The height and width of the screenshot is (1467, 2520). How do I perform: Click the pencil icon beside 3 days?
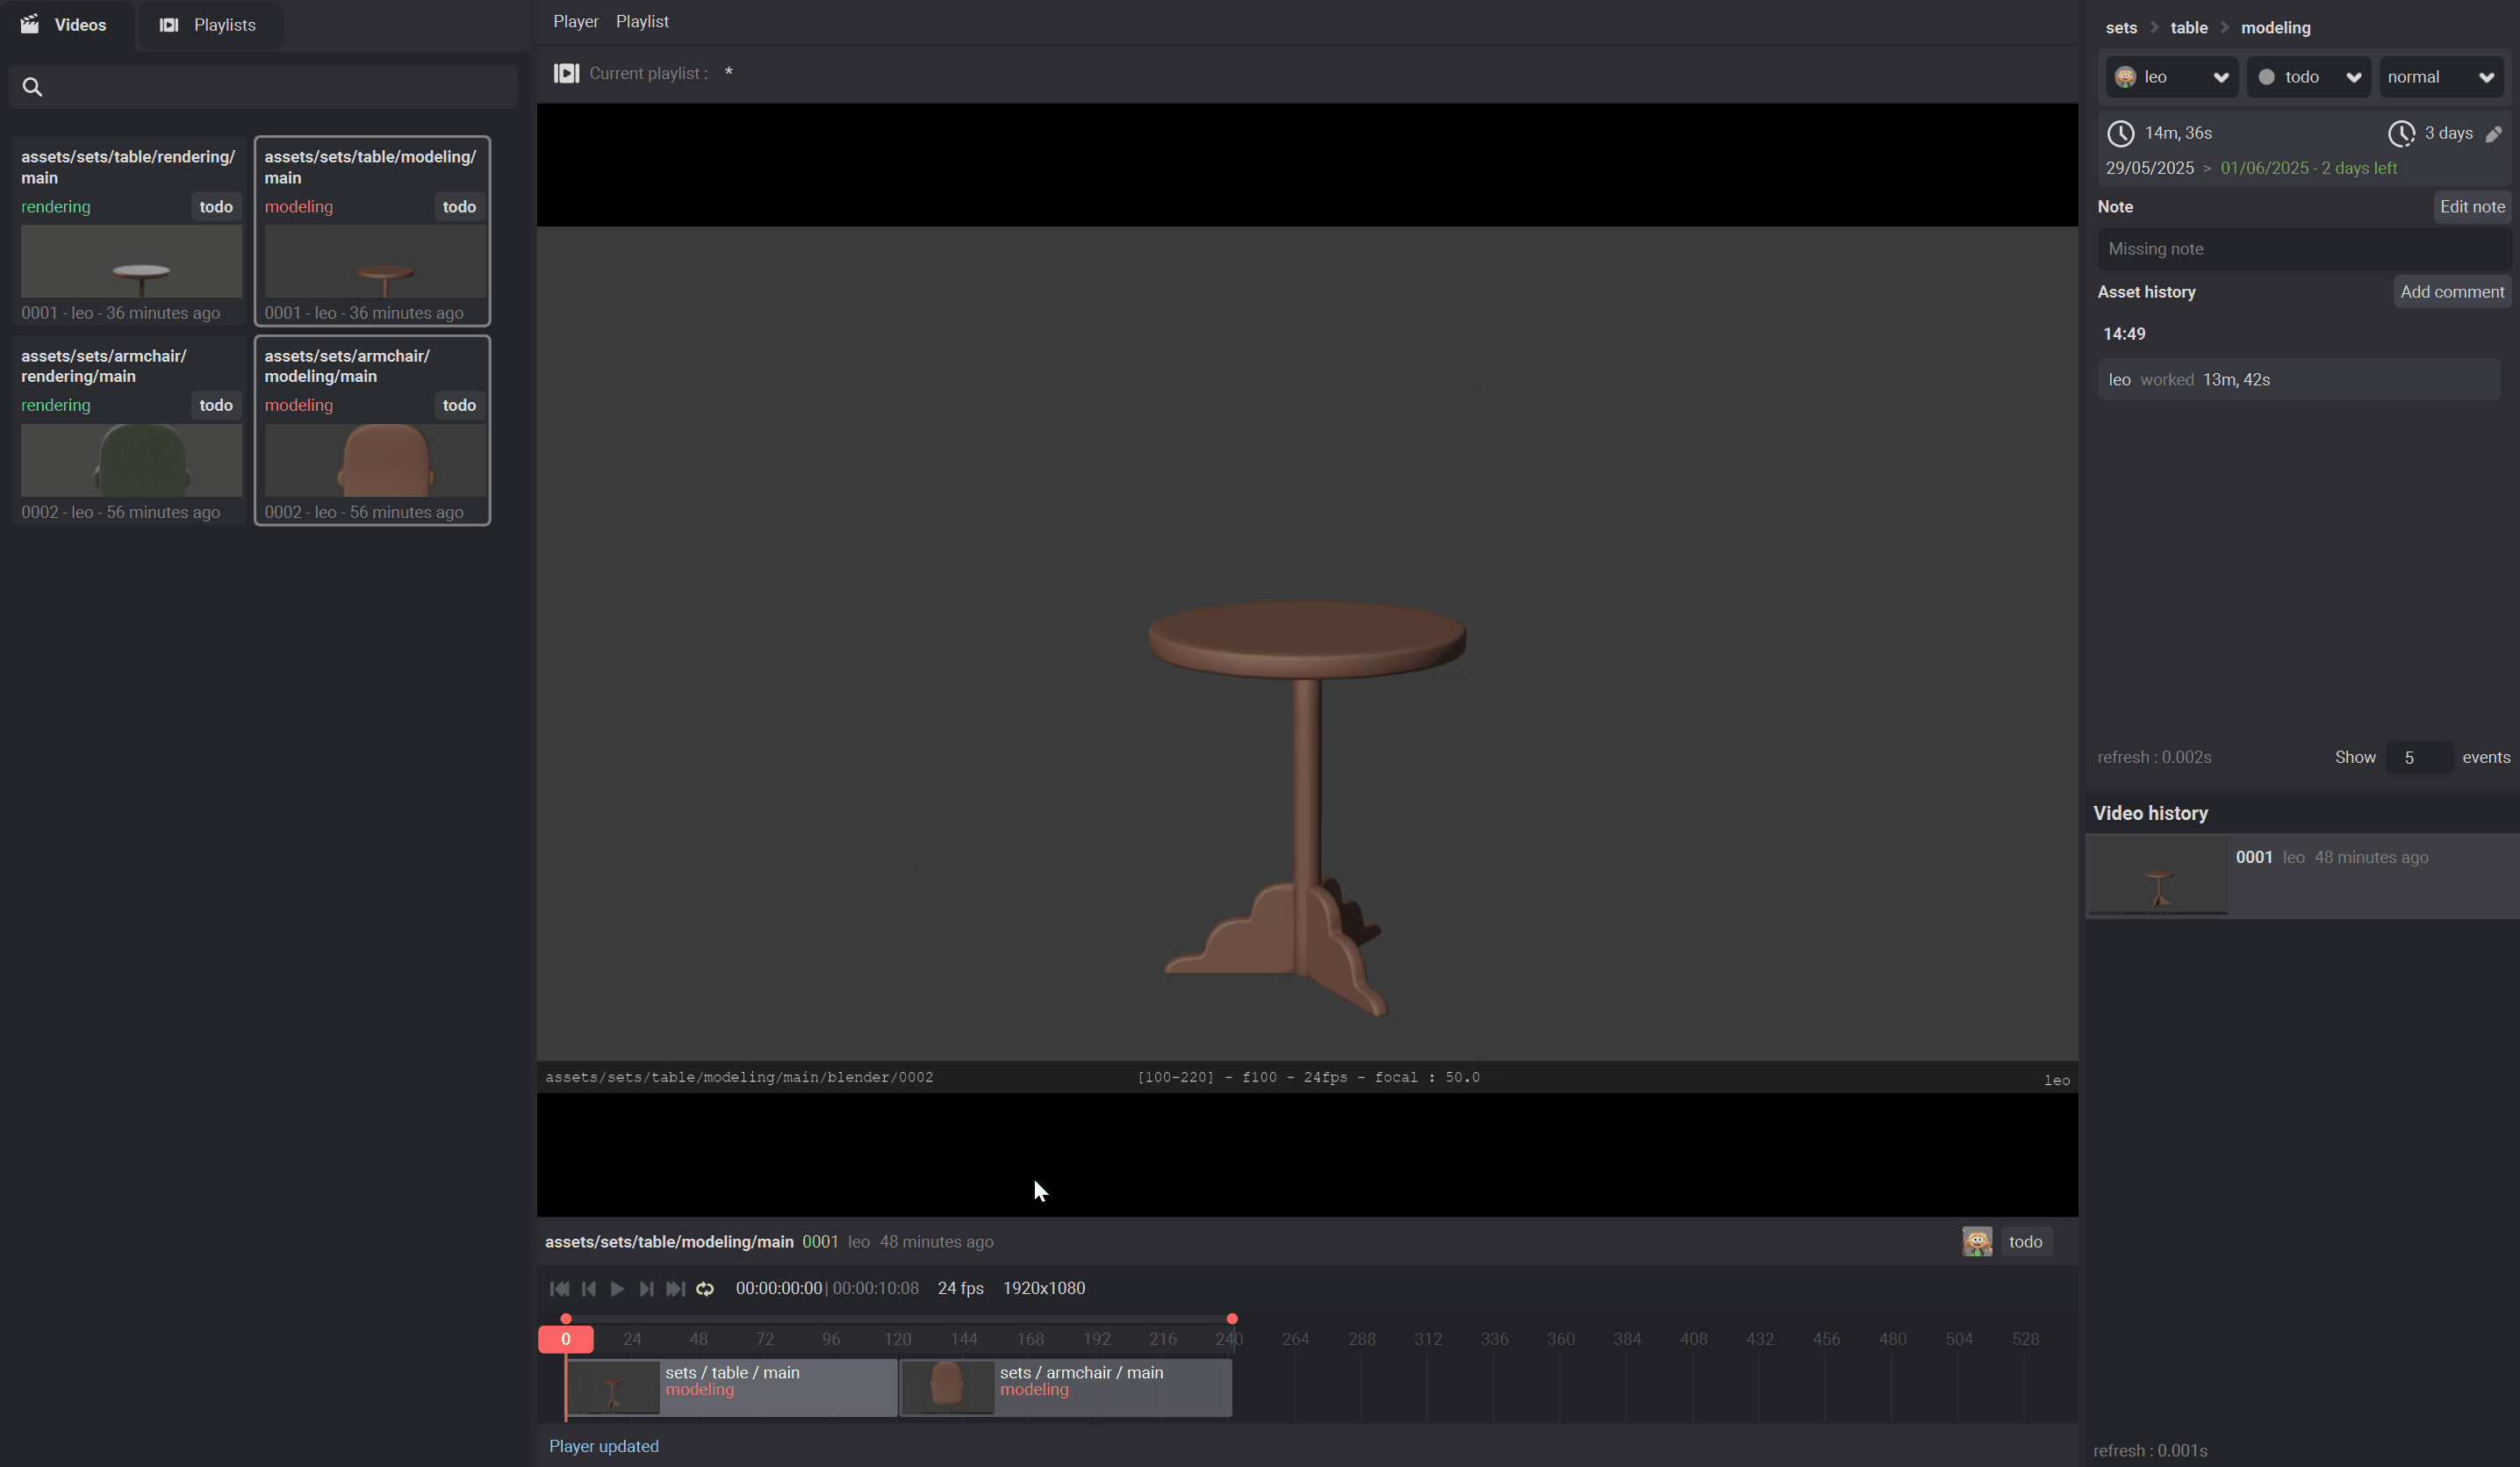pos(2493,134)
